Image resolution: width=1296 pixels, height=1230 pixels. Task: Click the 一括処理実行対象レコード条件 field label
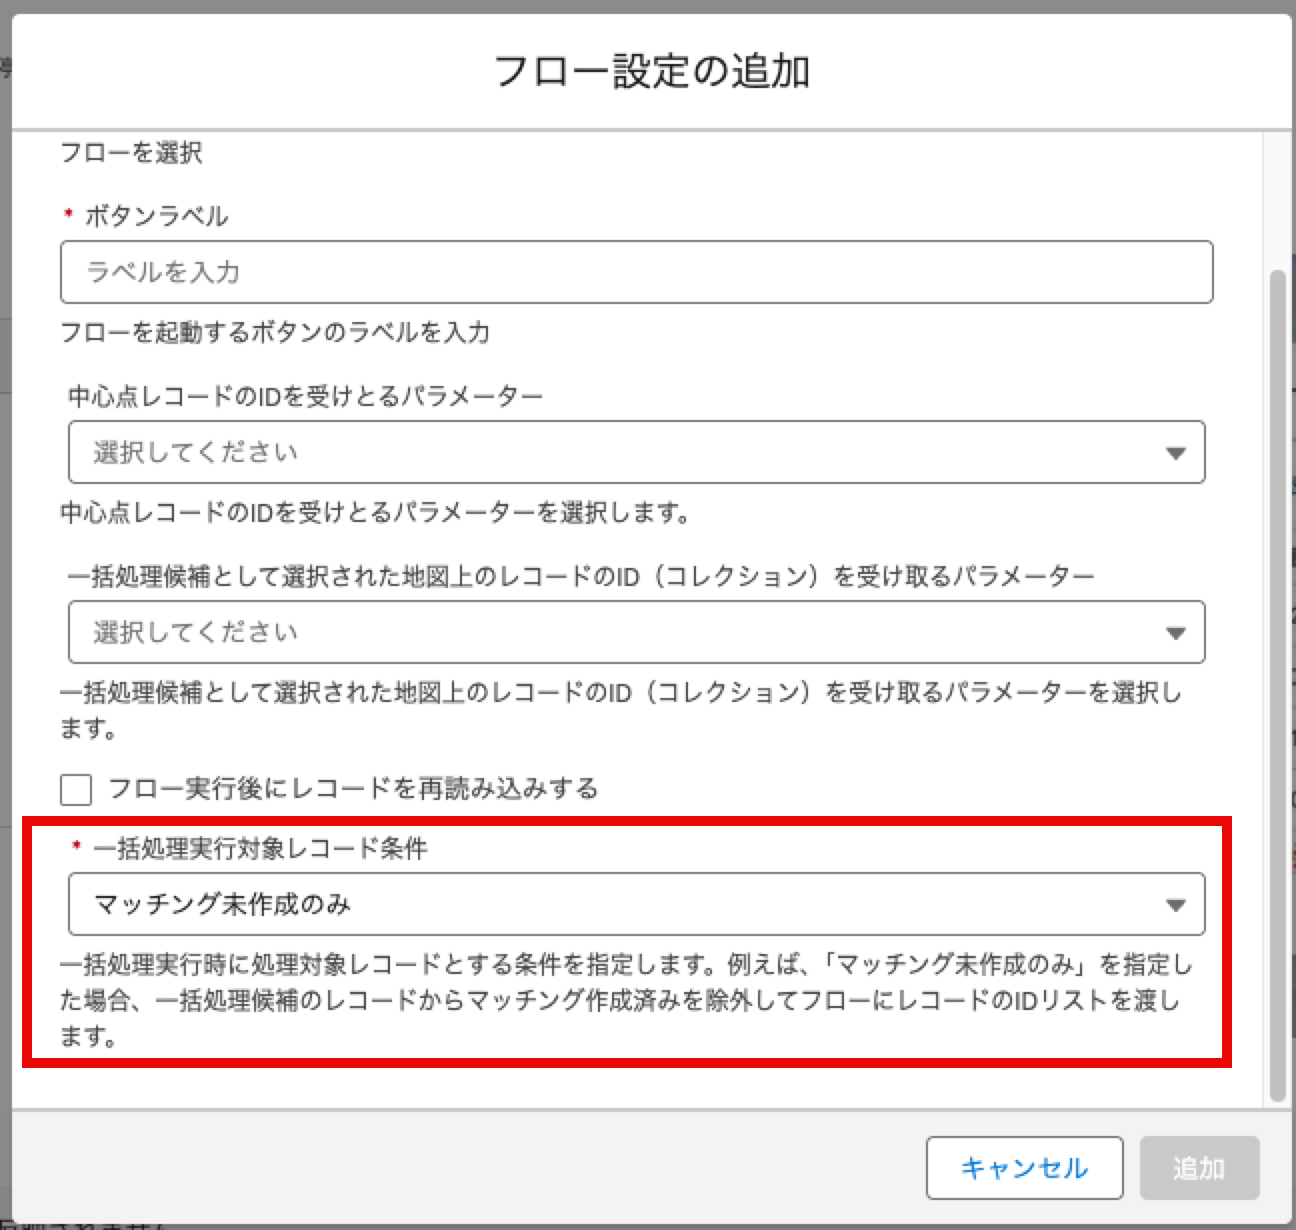click(260, 849)
